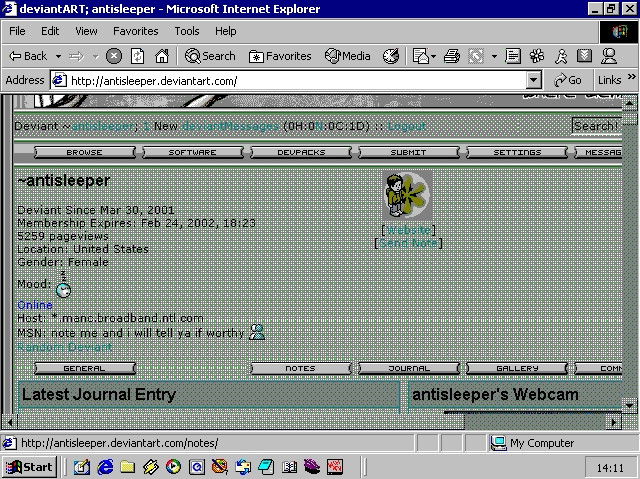Viewport: 640px width, 479px height.
Task: Click the Random Deviant link
Action: (x=64, y=347)
